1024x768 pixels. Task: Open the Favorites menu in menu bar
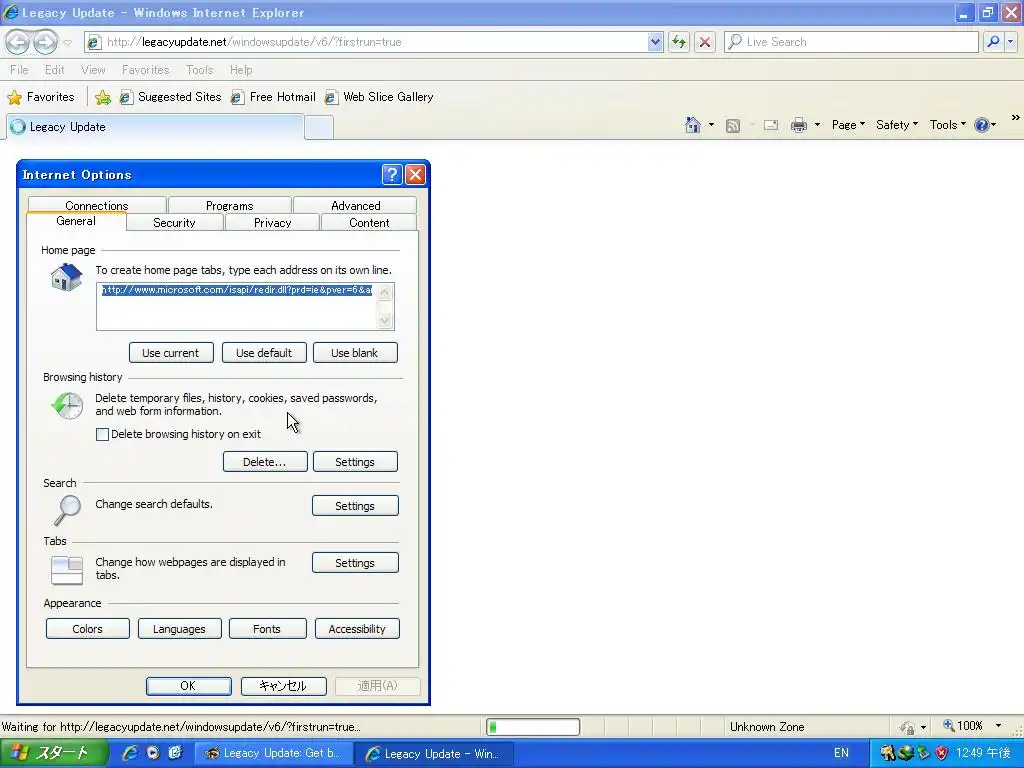click(146, 70)
